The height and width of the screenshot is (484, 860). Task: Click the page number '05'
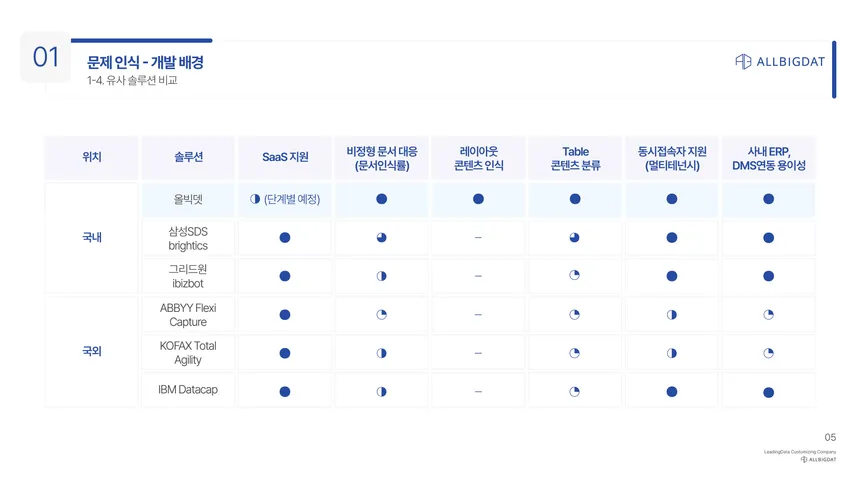click(830, 437)
